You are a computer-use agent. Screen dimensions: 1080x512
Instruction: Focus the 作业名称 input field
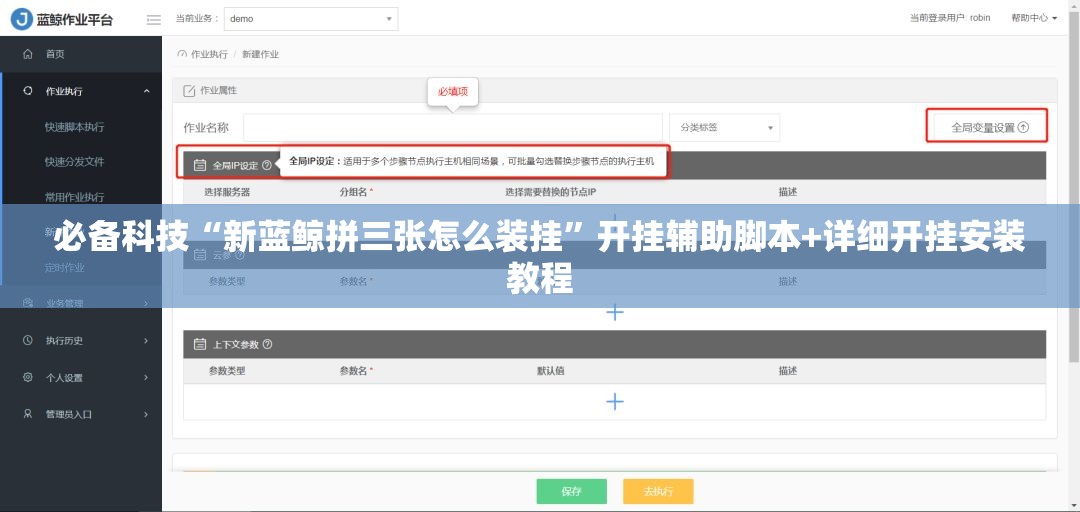[453, 127]
